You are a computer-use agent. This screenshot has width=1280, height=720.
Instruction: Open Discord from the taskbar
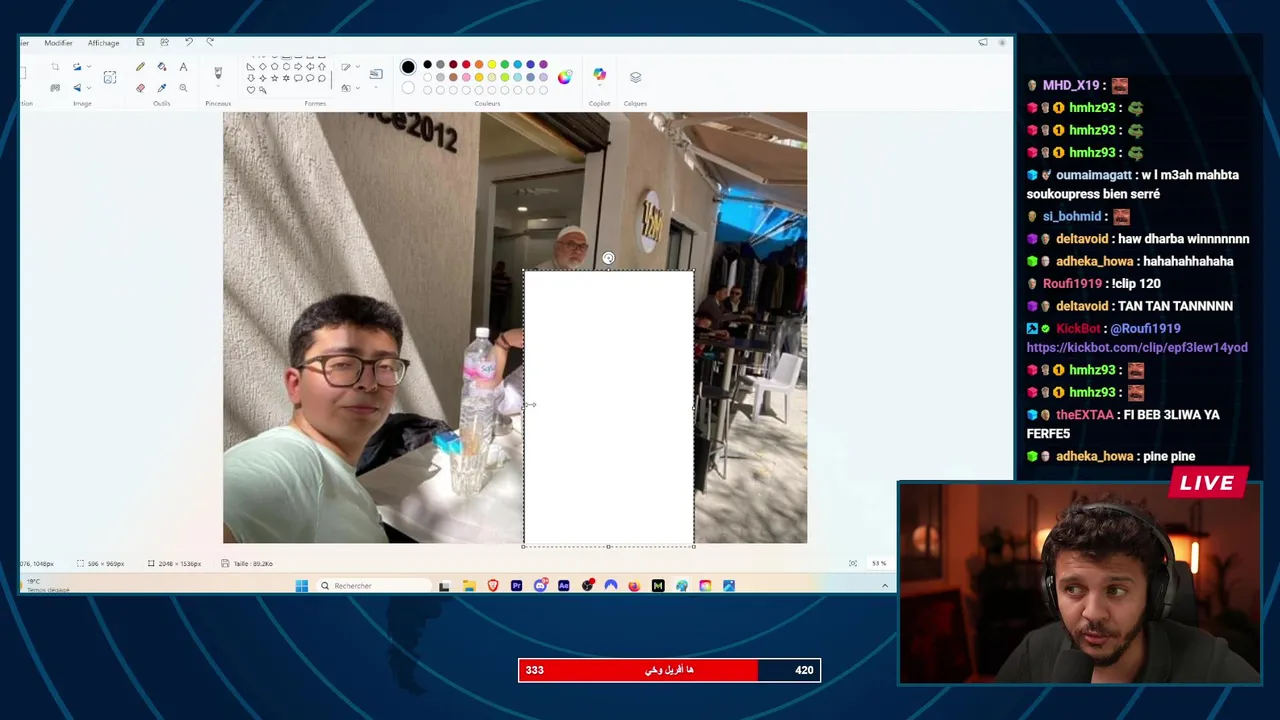pyautogui.click(x=540, y=586)
